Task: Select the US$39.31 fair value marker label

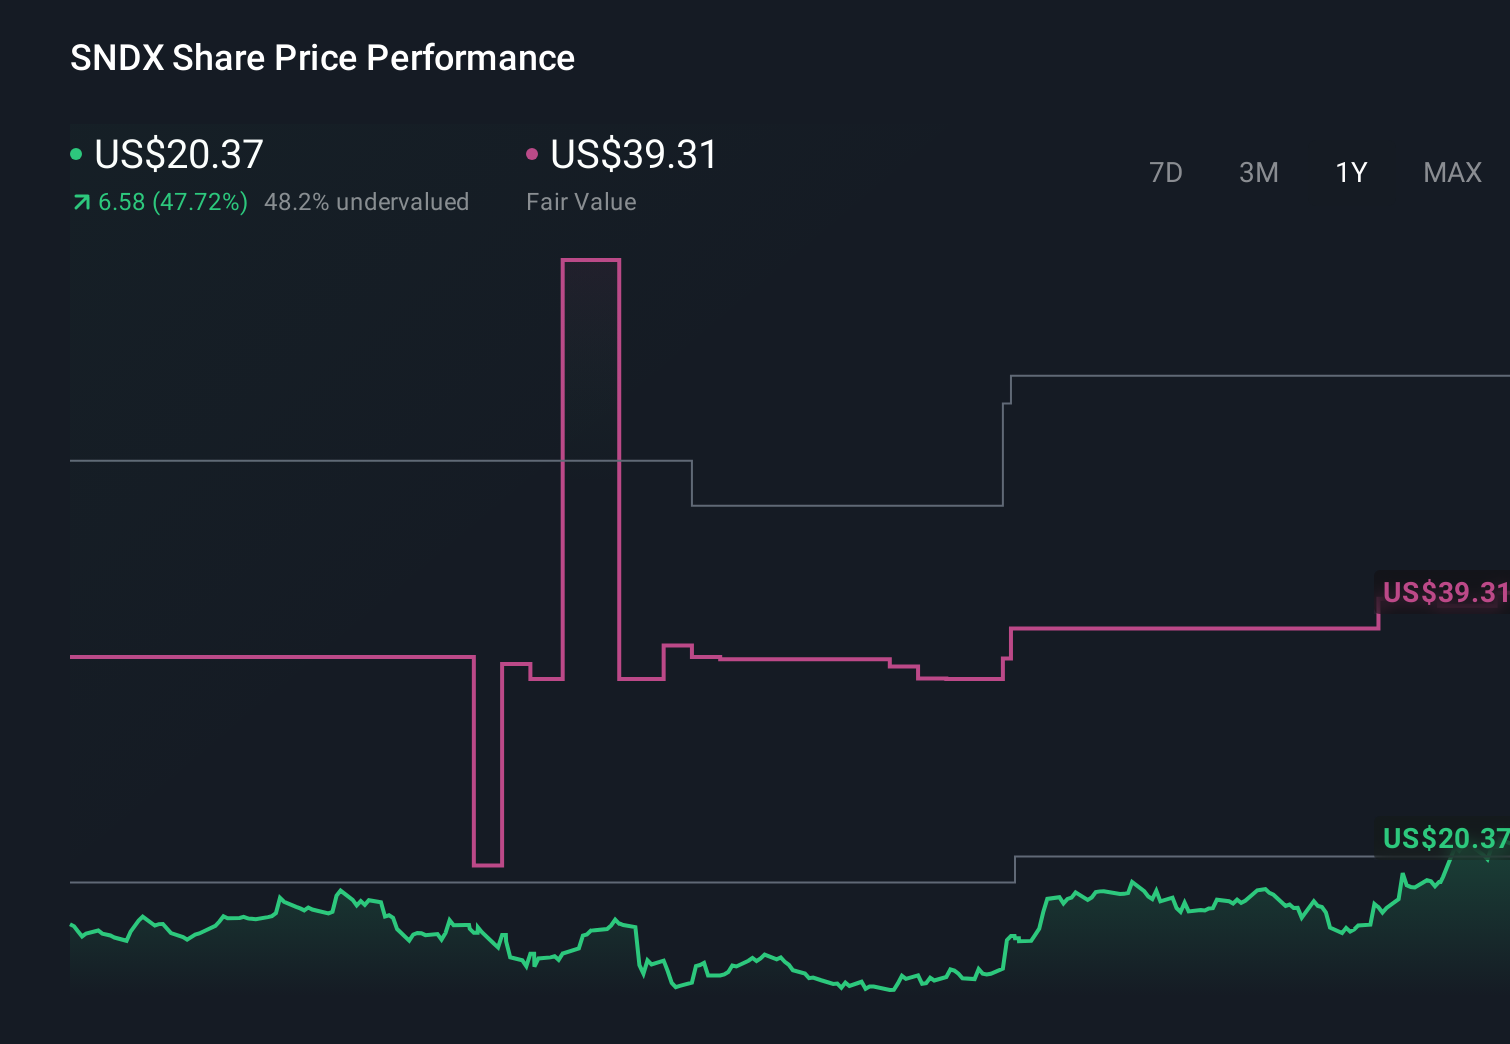Action: (x=1444, y=592)
